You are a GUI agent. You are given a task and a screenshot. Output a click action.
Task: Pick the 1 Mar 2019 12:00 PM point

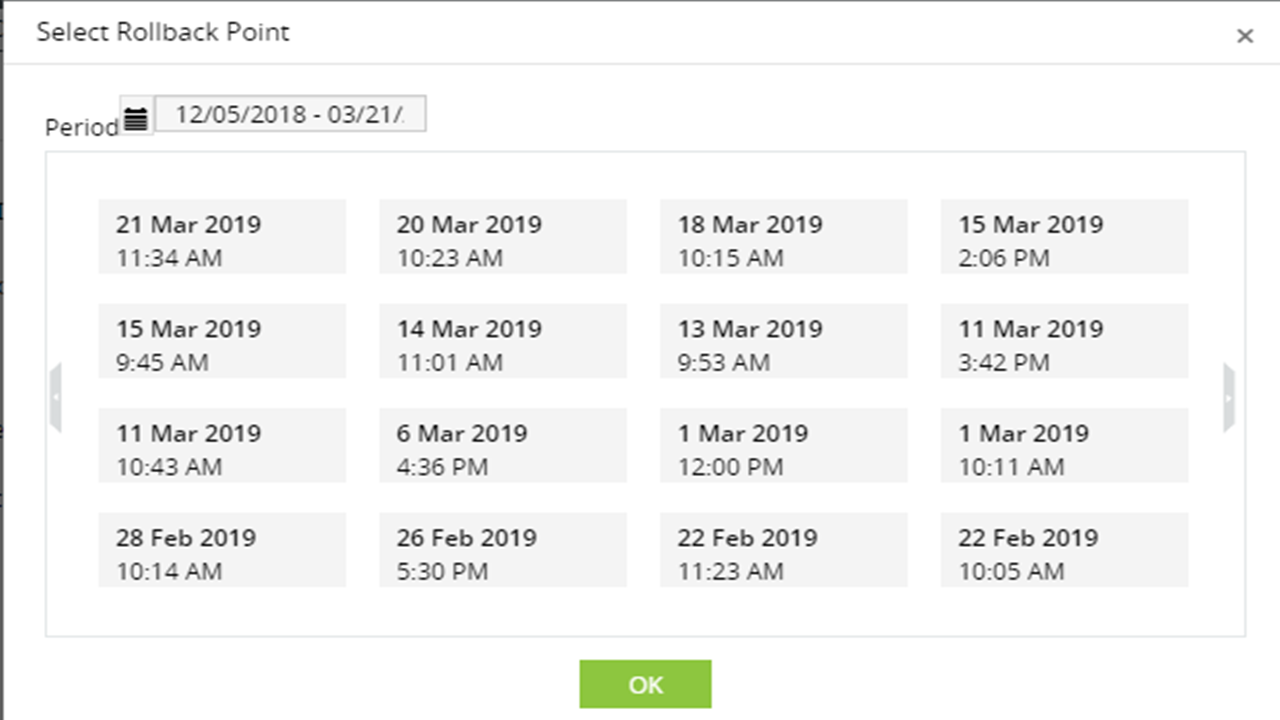point(784,446)
